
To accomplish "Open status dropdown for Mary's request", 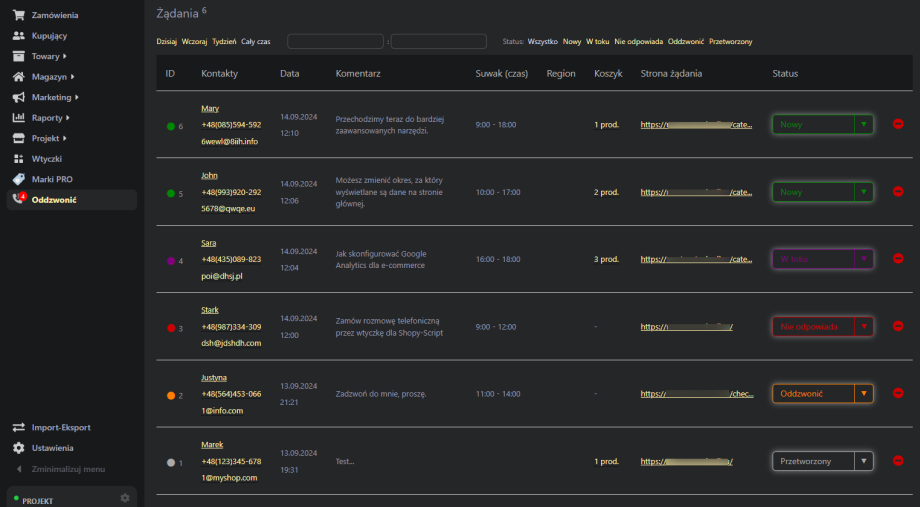I will pyautogui.click(x=823, y=124).
